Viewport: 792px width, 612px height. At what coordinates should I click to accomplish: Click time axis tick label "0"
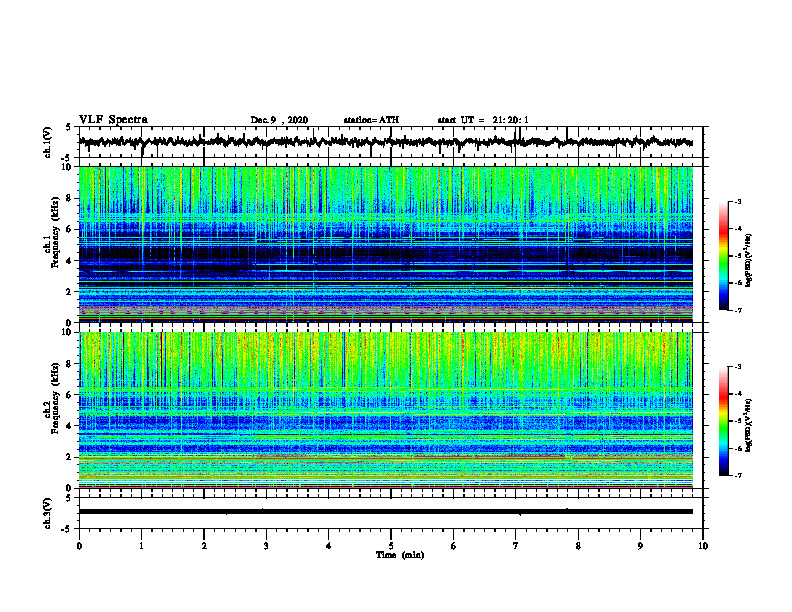79,546
